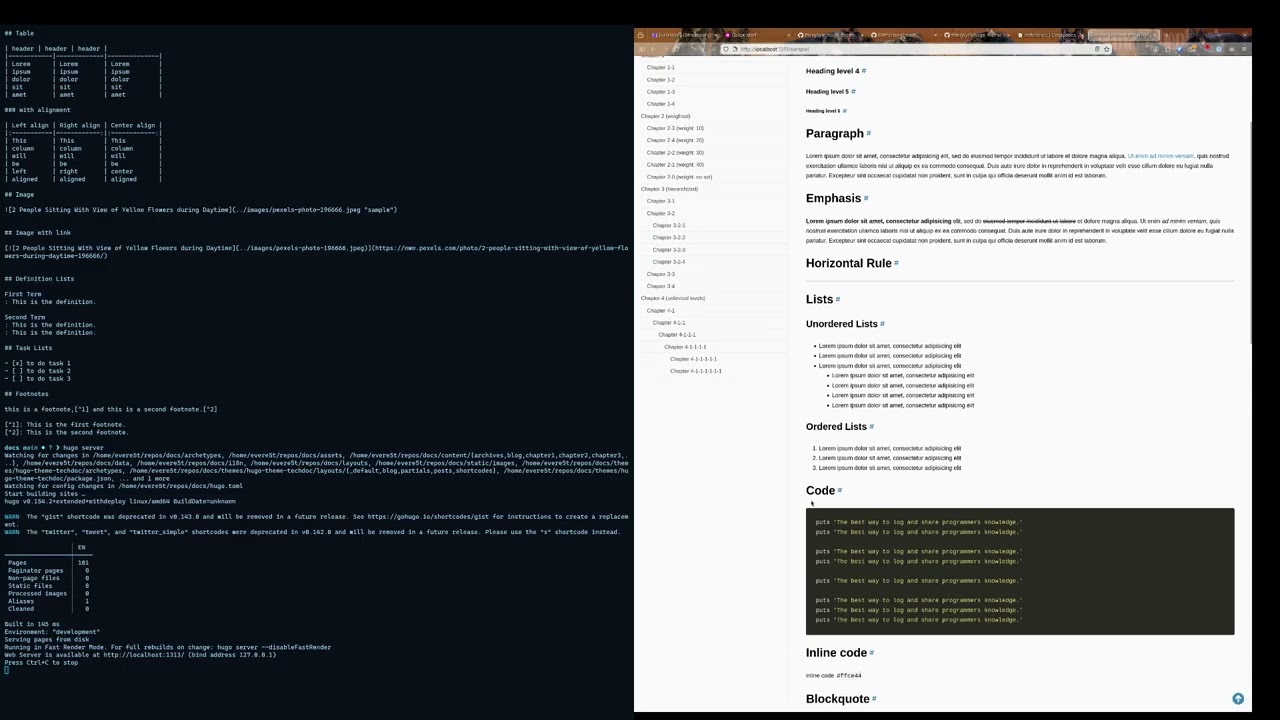The width and height of the screenshot is (1280, 720).
Task: Click terminal heading '### with alignment'
Action: pyautogui.click(x=37, y=110)
